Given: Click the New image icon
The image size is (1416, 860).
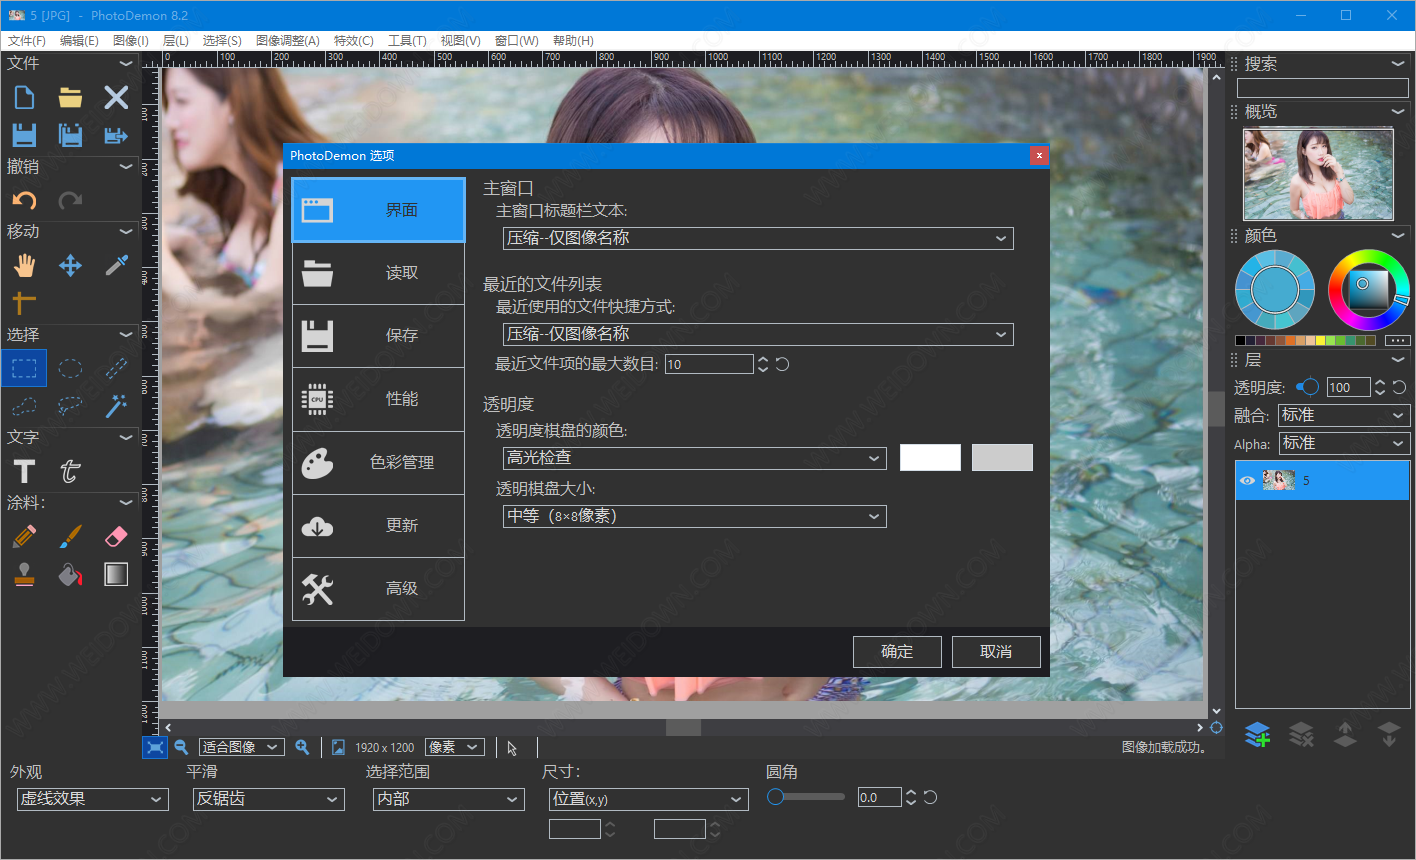Looking at the screenshot, I should point(24,97).
